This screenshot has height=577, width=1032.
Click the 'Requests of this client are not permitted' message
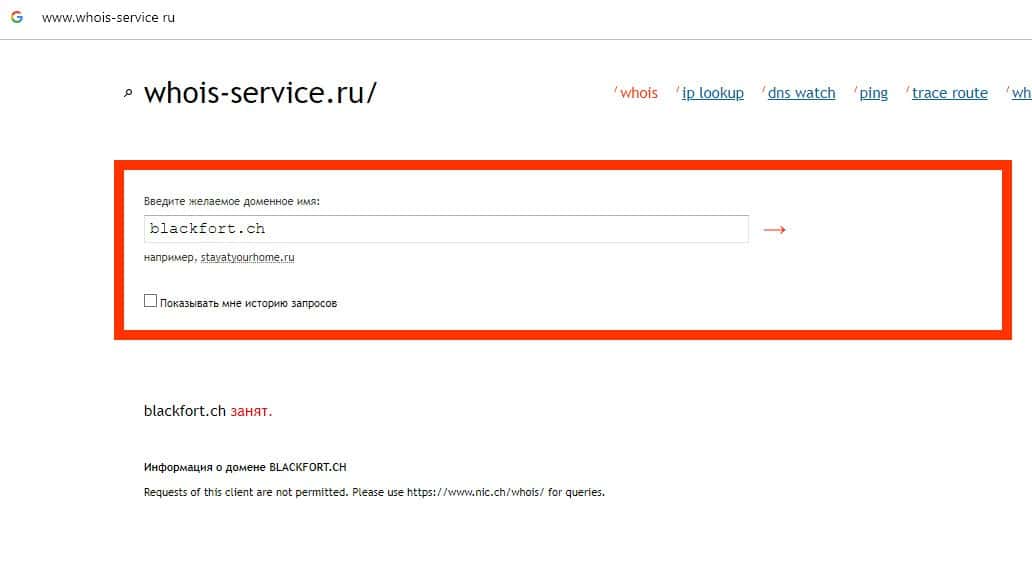(374, 492)
